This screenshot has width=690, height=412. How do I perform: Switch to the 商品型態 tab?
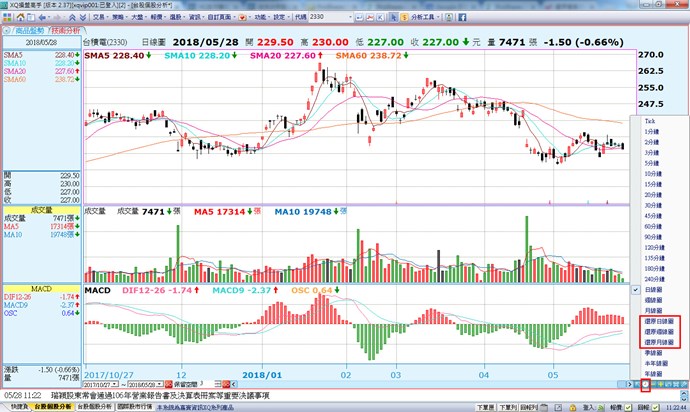(x=22, y=31)
